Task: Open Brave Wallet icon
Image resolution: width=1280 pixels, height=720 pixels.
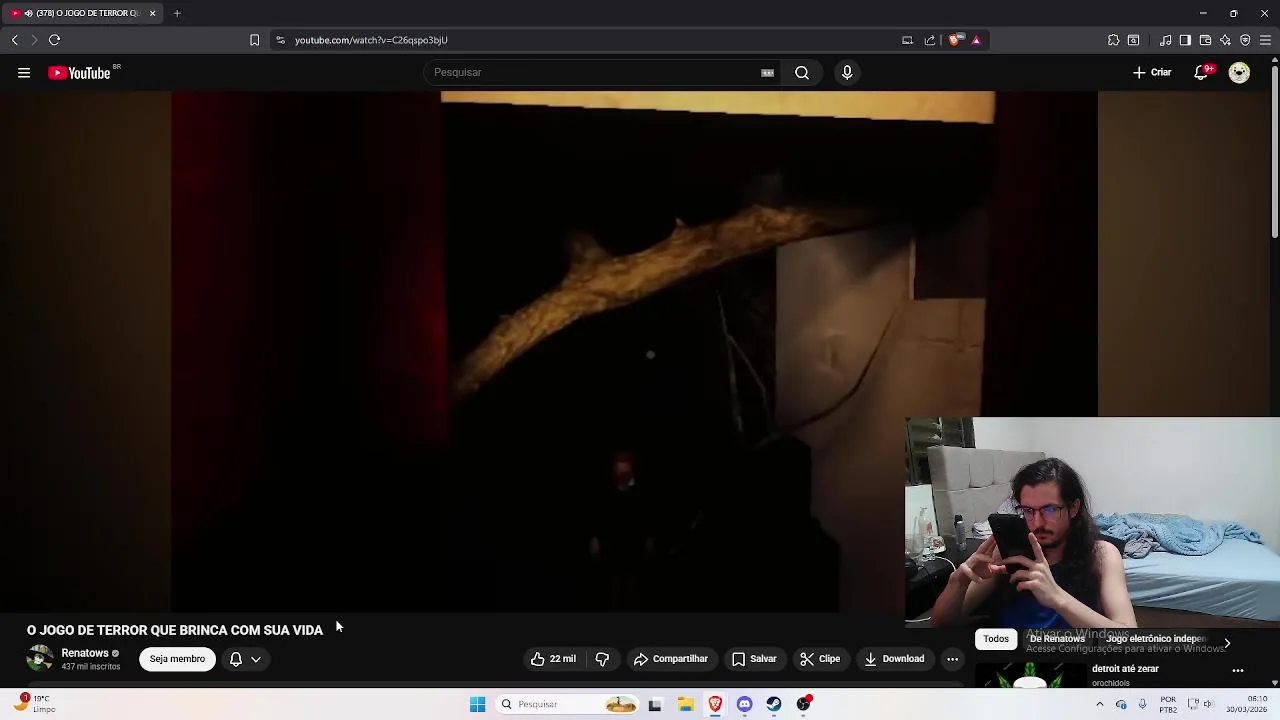Action: pyautogui.click(x=1205, y=40)
